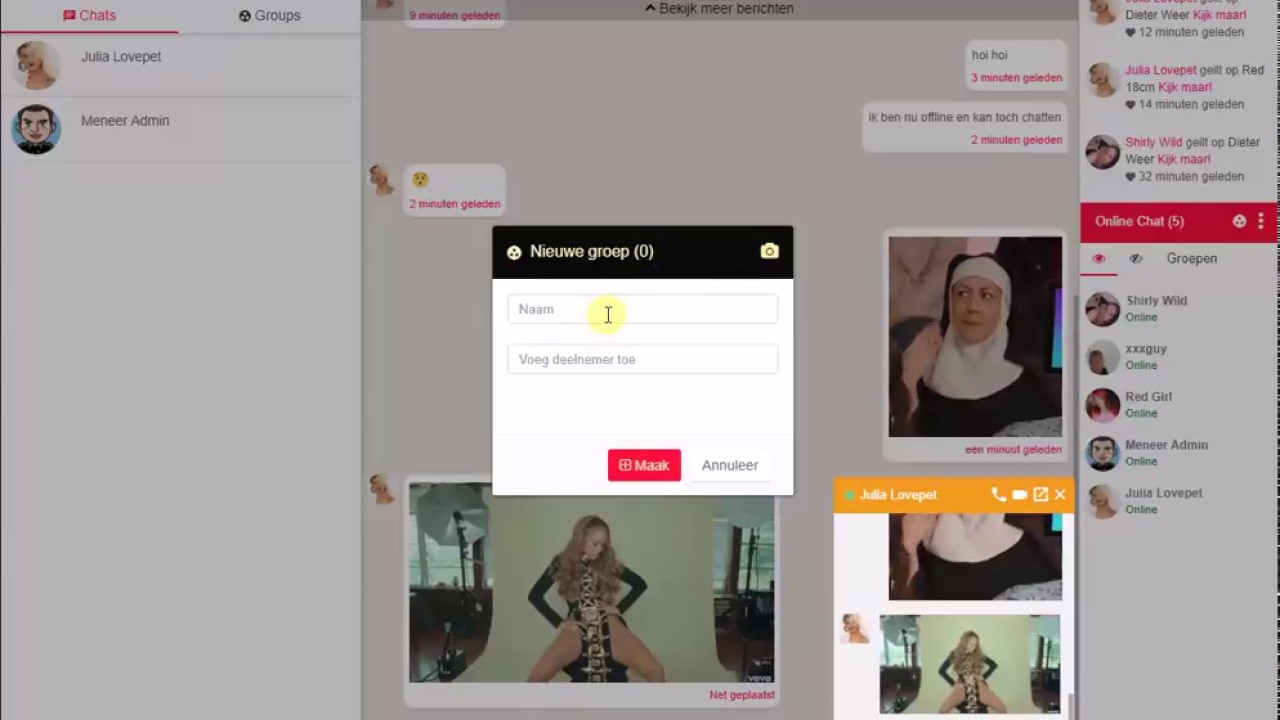Select xxxguy in online list

click(x=1178, y=357)
